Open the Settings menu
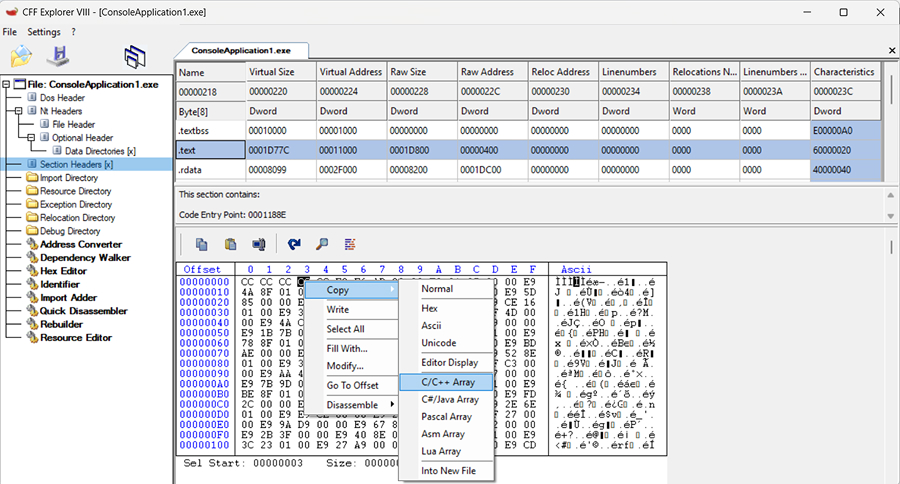The width and height of the screenshot is (900, 484). [44, 32]
